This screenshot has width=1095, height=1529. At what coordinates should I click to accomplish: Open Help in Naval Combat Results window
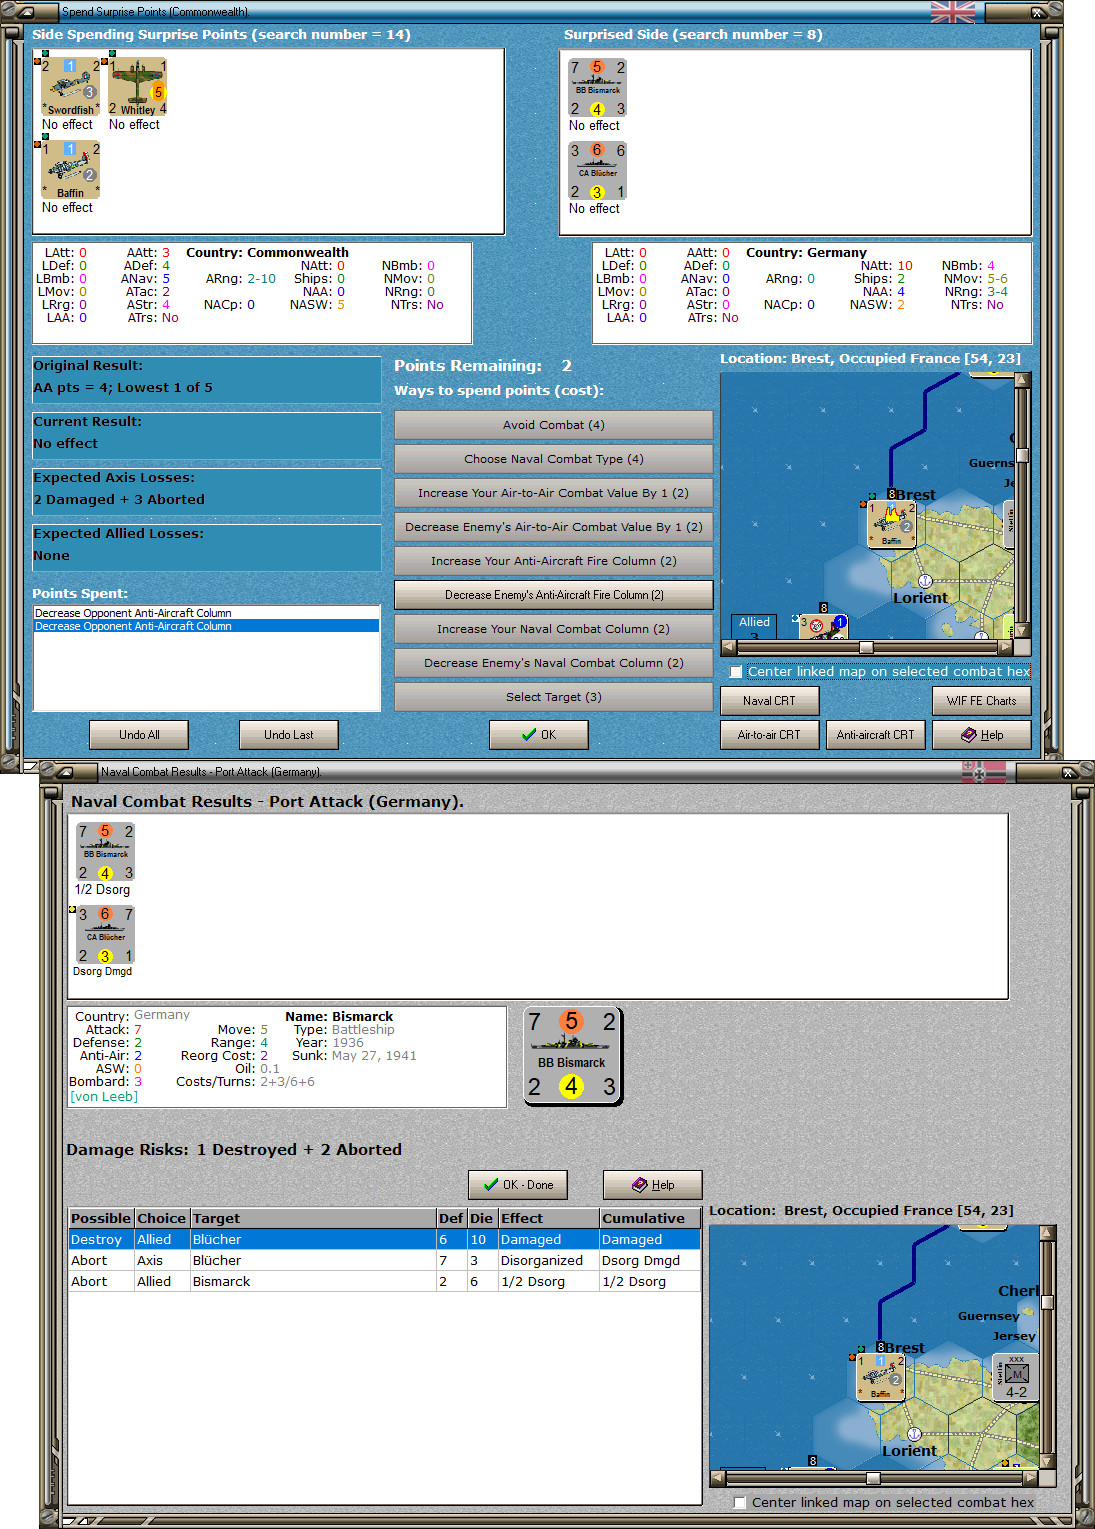[x=653, y=1185]
